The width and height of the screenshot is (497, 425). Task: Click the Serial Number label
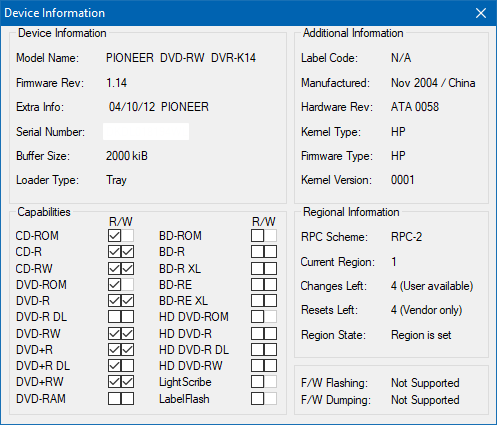50,132
